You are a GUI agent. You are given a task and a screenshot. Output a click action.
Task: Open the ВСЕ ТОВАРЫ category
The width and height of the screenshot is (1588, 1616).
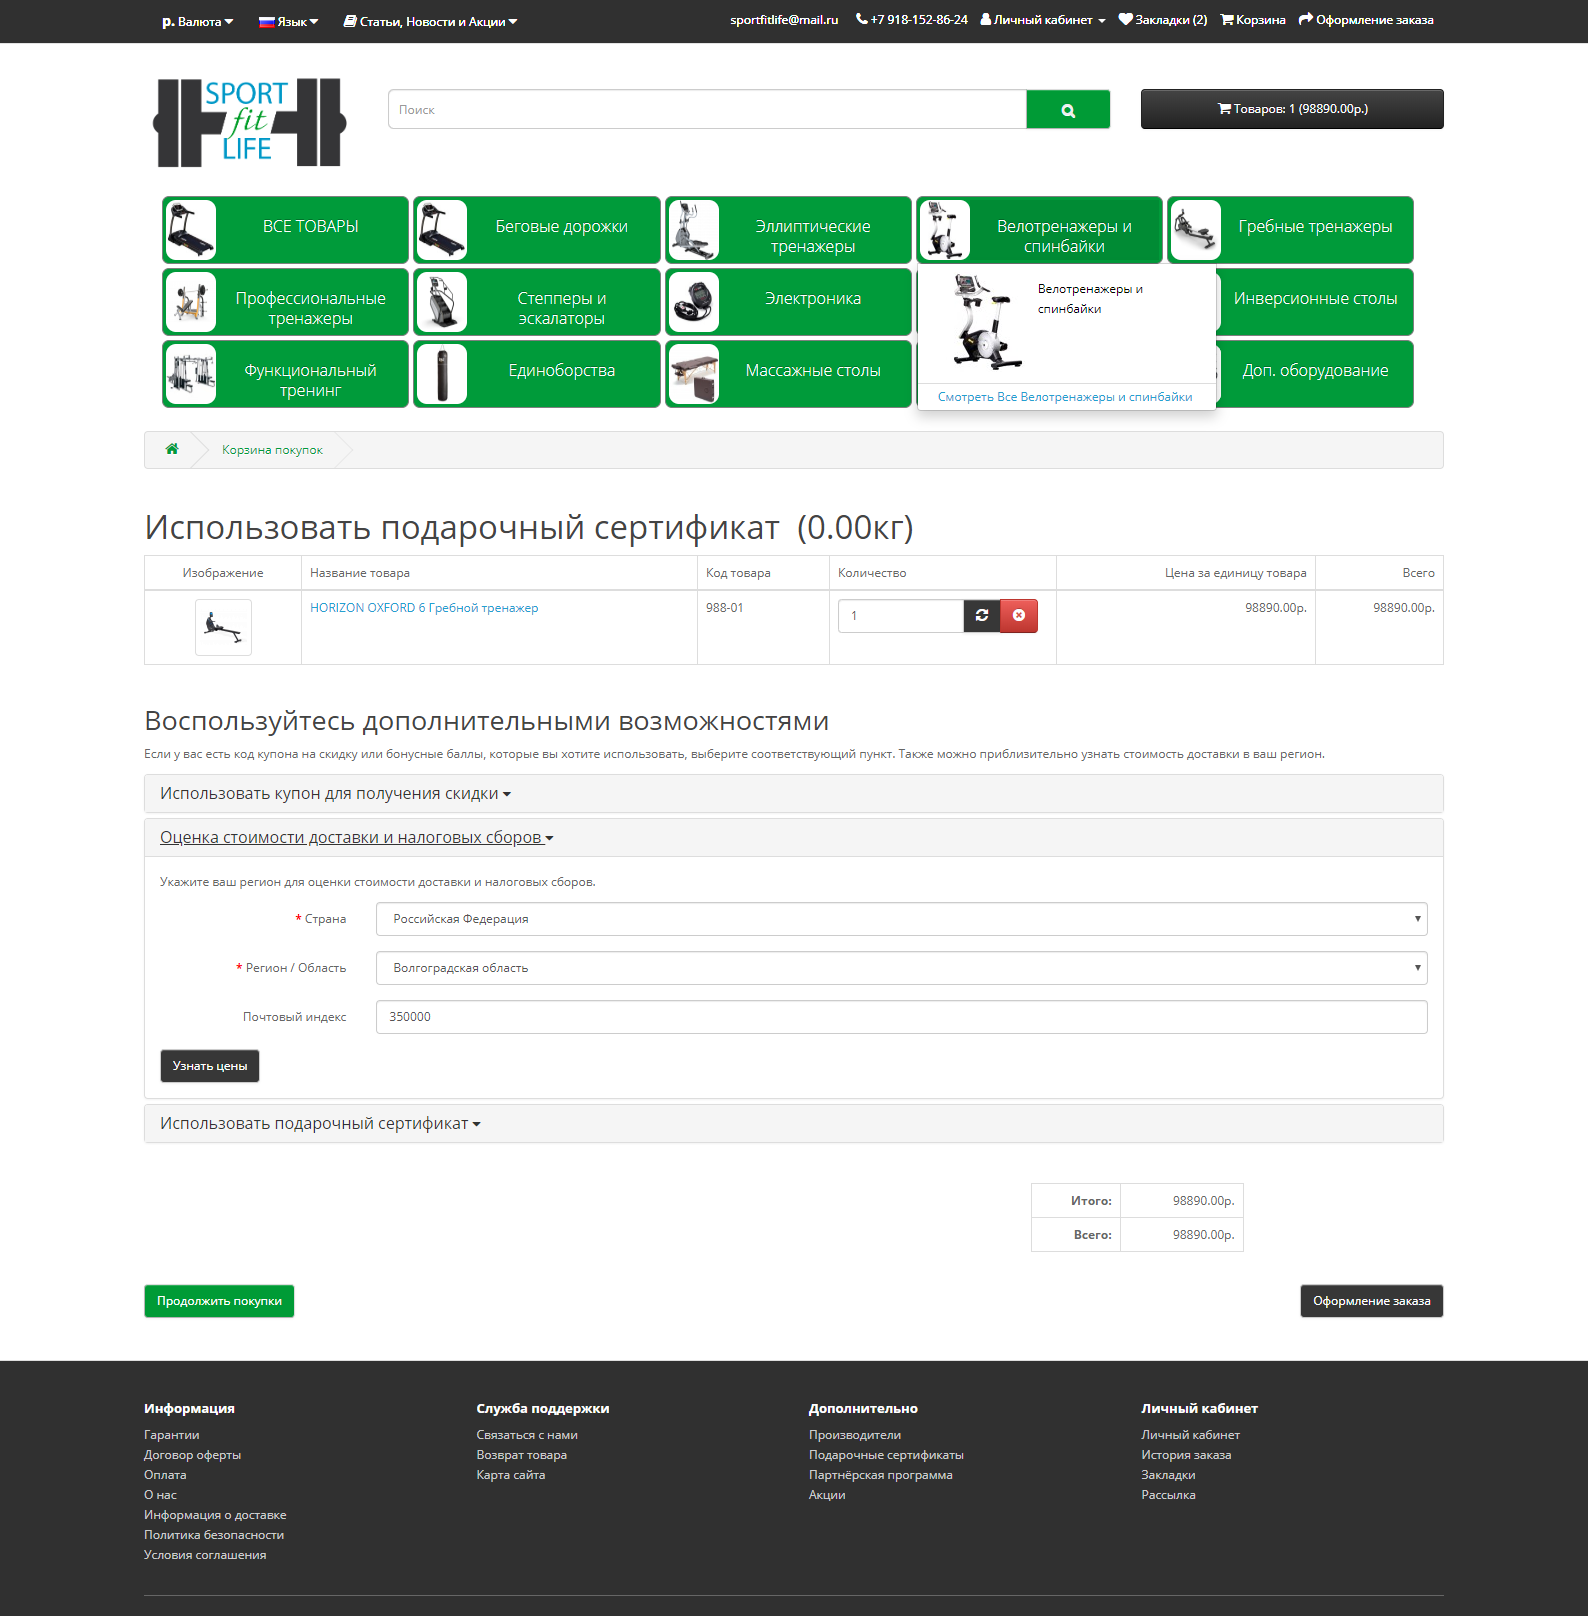(x=286, y=230)
